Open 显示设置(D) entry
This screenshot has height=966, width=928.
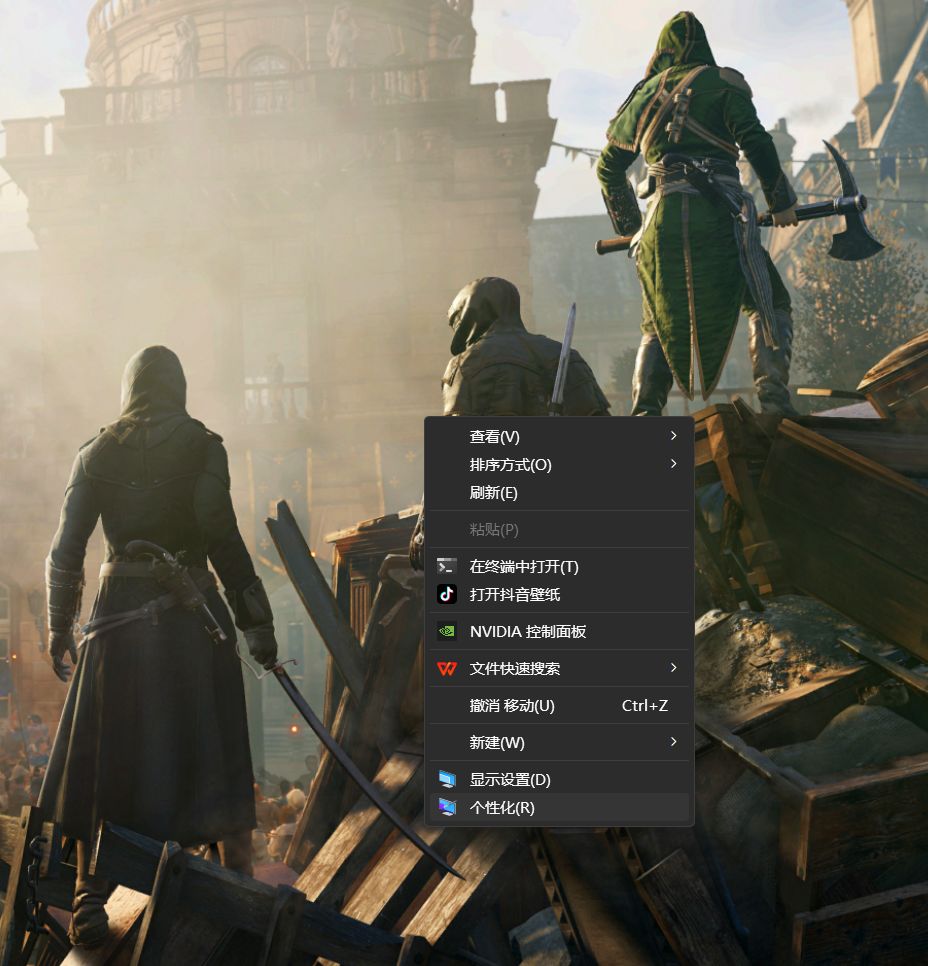coord(559,779)
